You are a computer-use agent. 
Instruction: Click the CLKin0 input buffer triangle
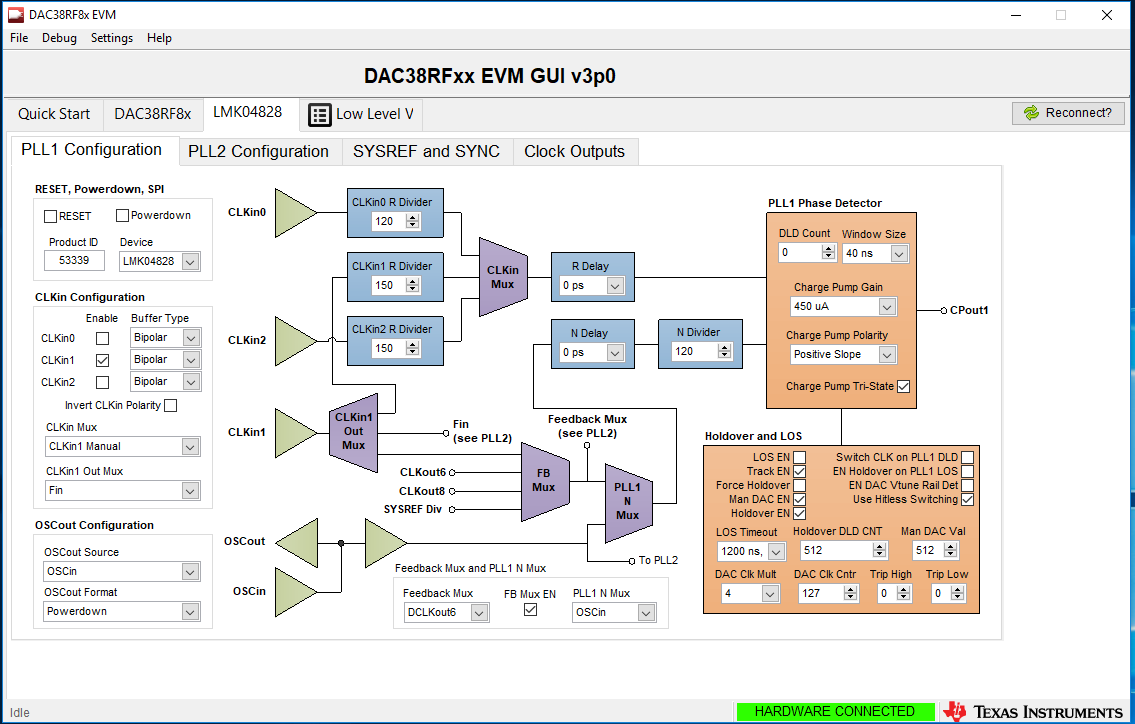click(x=296, y=213)
